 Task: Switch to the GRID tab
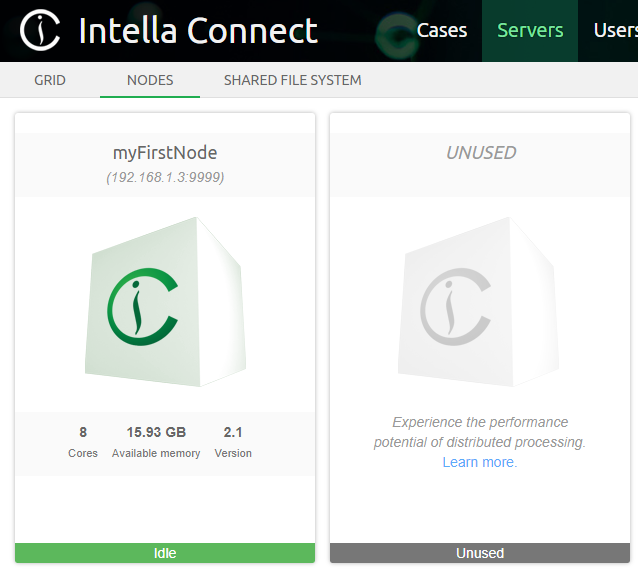tap(50, 80)
